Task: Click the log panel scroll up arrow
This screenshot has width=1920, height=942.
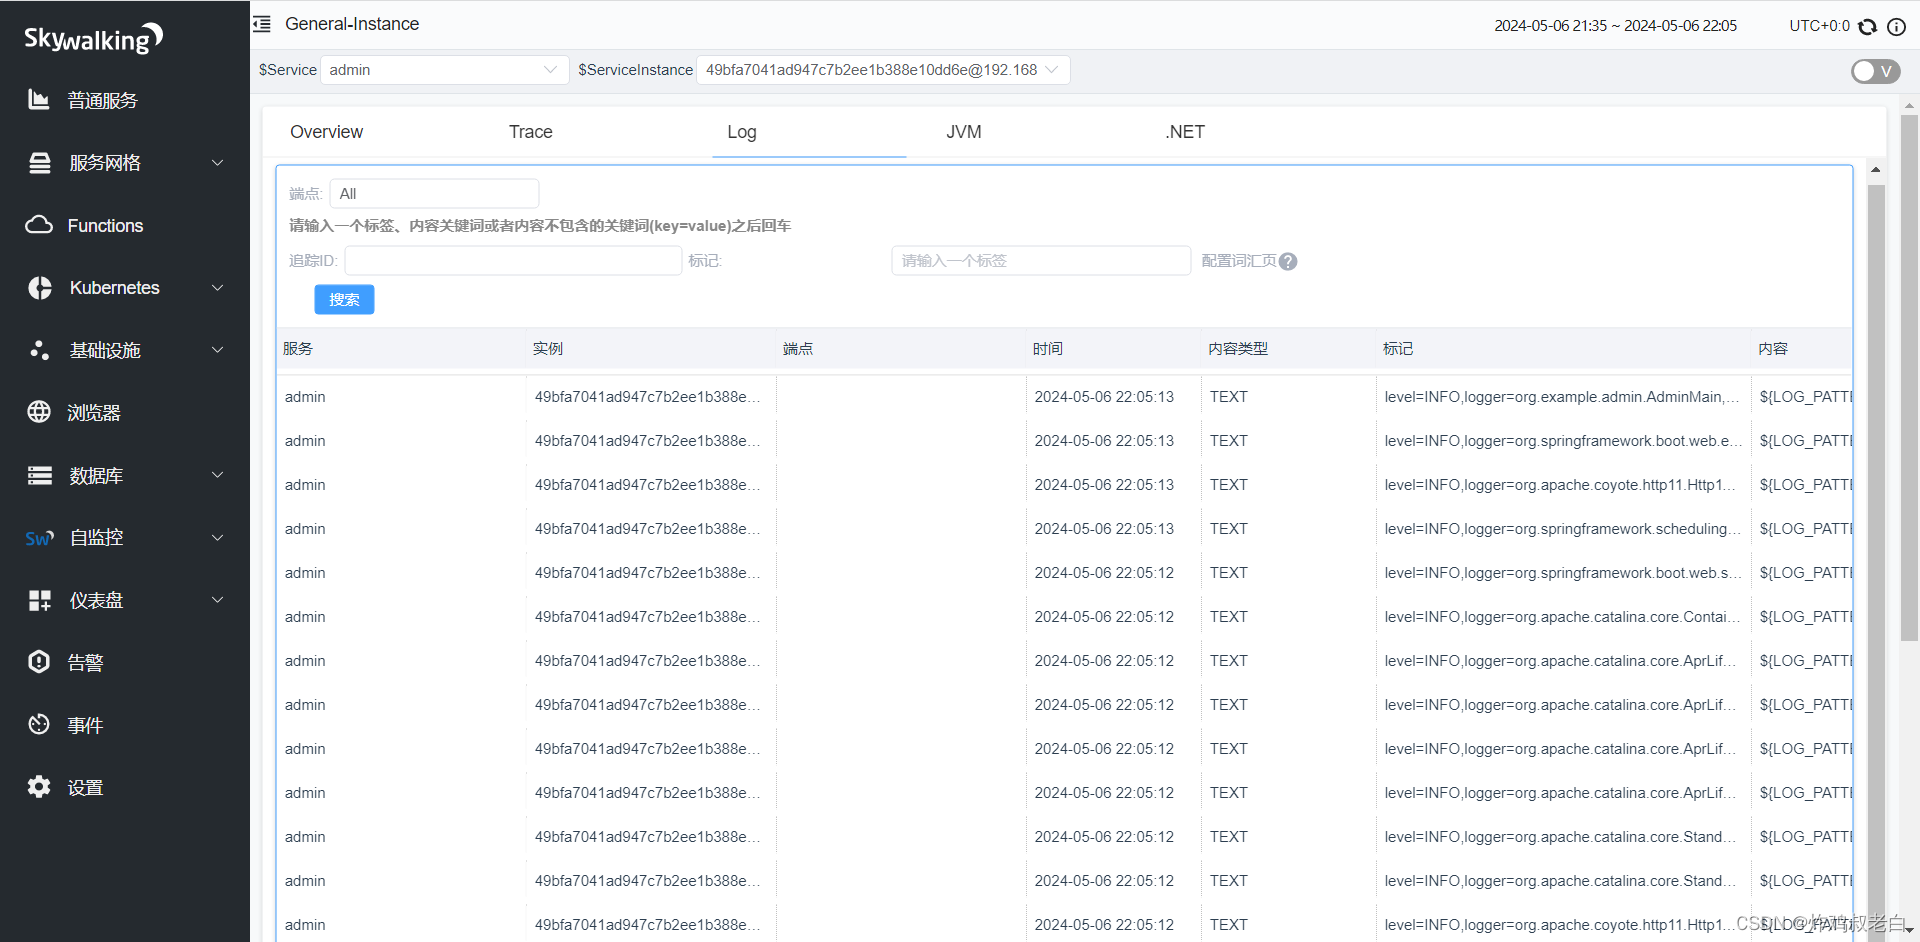Action: pos(1876,170)
